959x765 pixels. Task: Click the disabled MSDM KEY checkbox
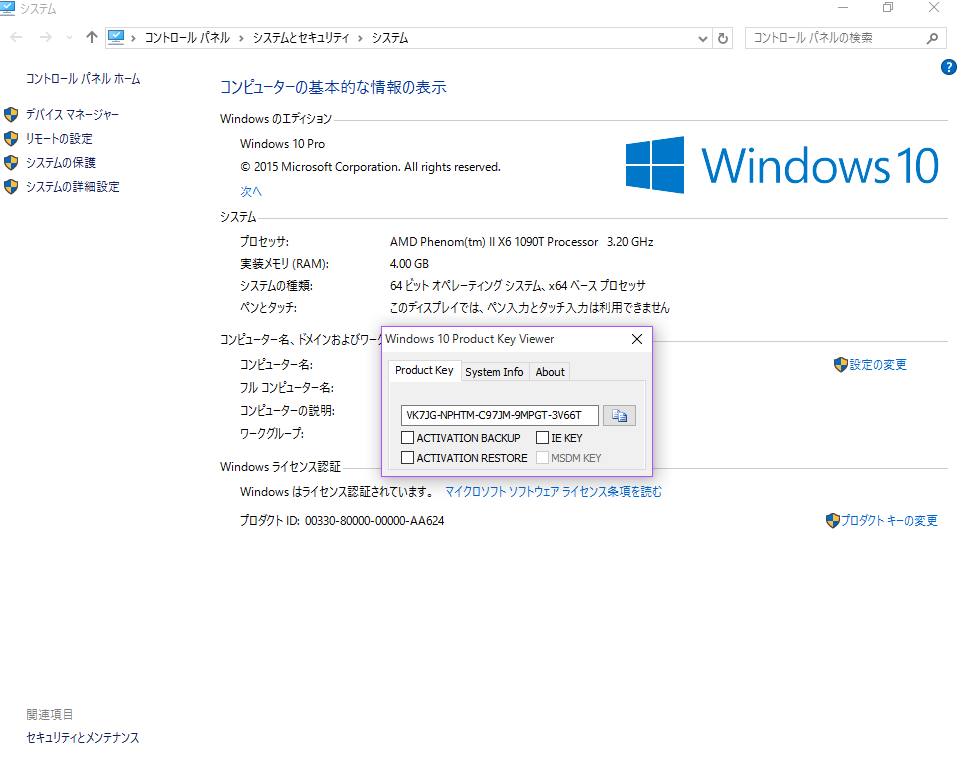click(542, 457)
